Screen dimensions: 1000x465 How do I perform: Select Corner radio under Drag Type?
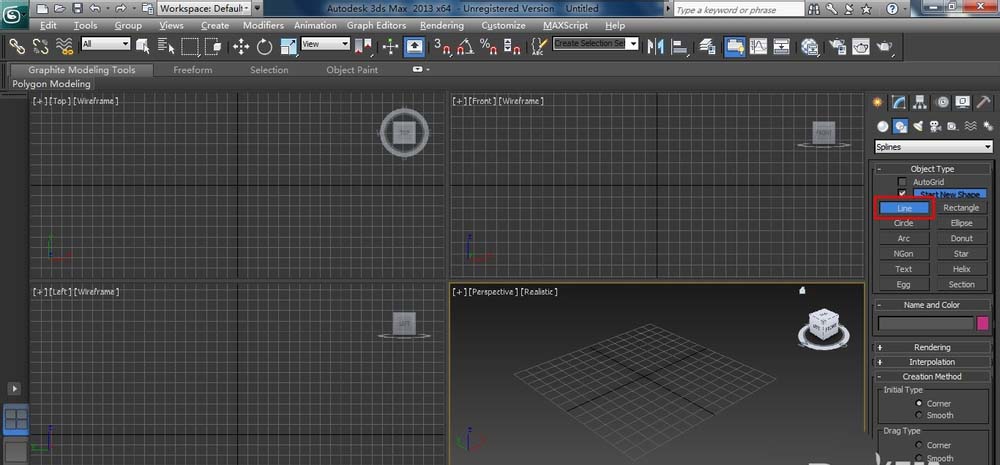(919, 445)
